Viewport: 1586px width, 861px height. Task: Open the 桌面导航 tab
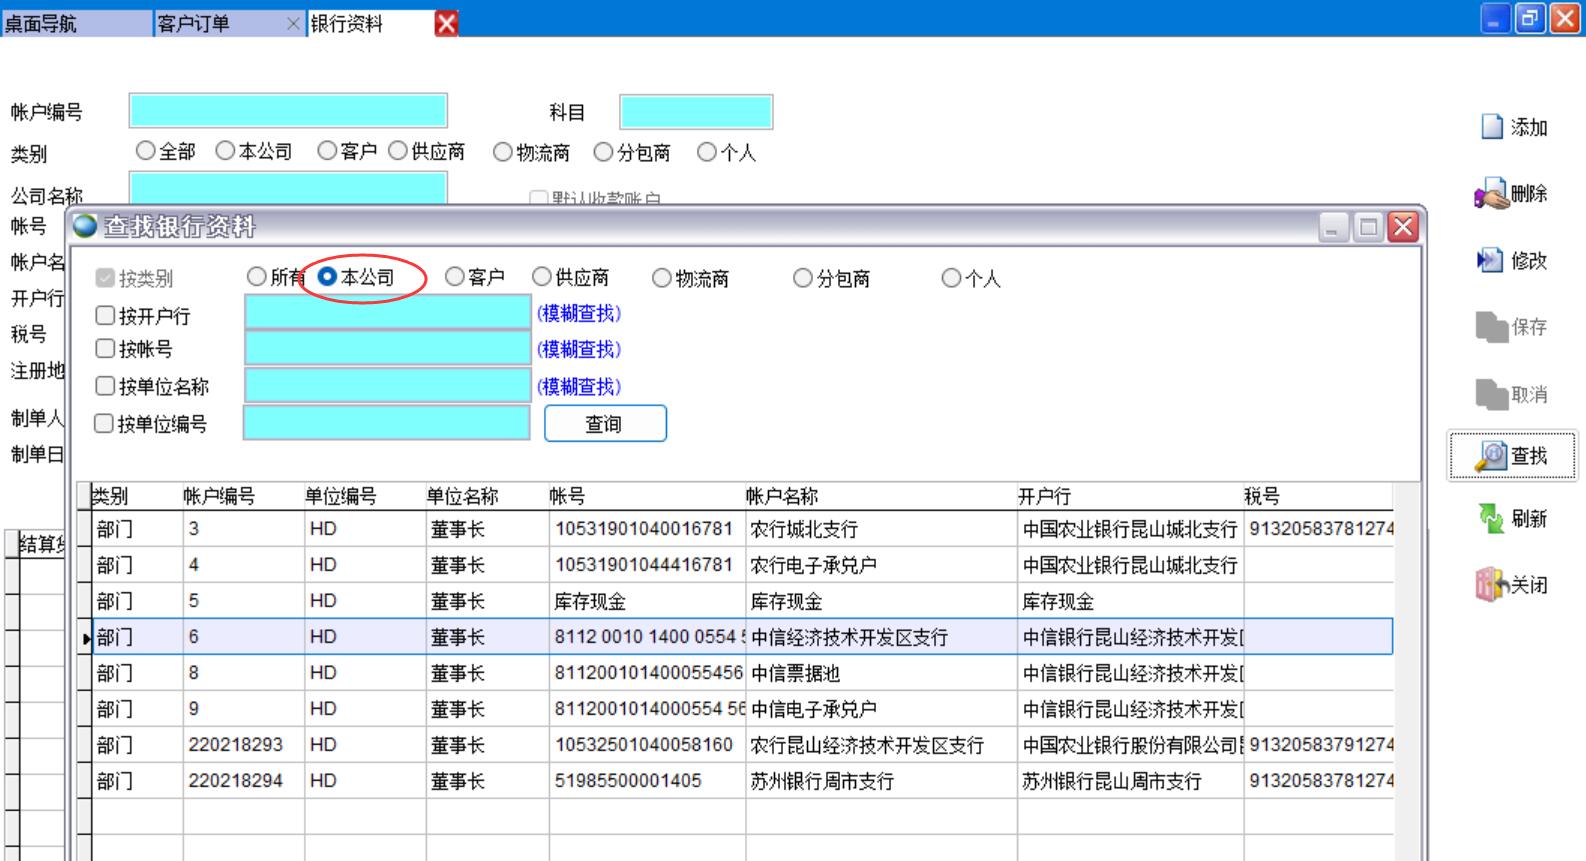tap(42, 23)
